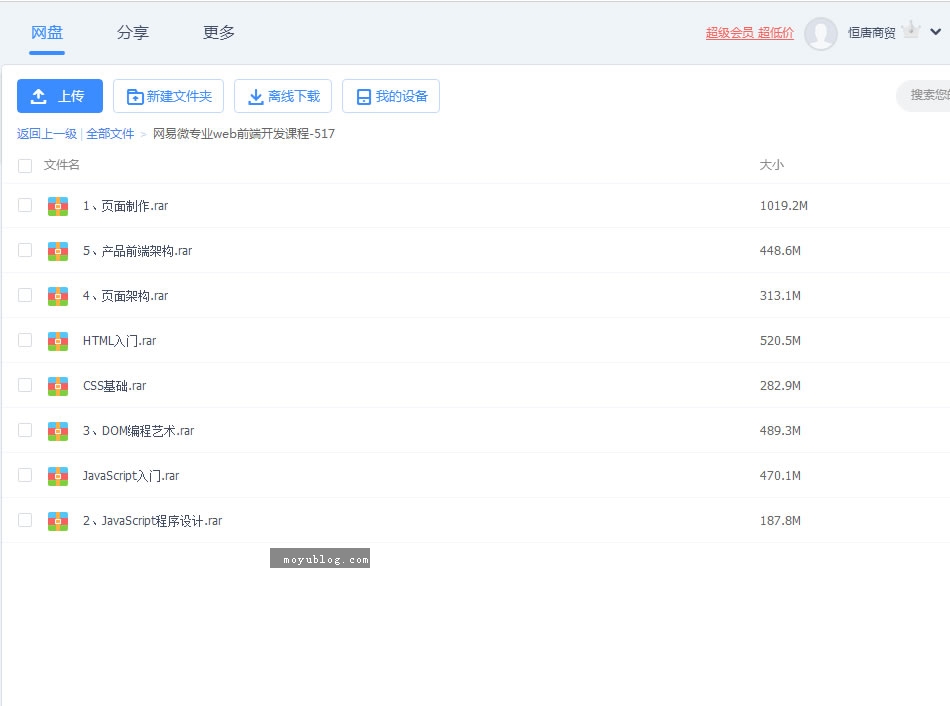Click the rar icon of 1、页面制作.rar
The width and height of the screenshot is (950, 706).
coord(58,206)
